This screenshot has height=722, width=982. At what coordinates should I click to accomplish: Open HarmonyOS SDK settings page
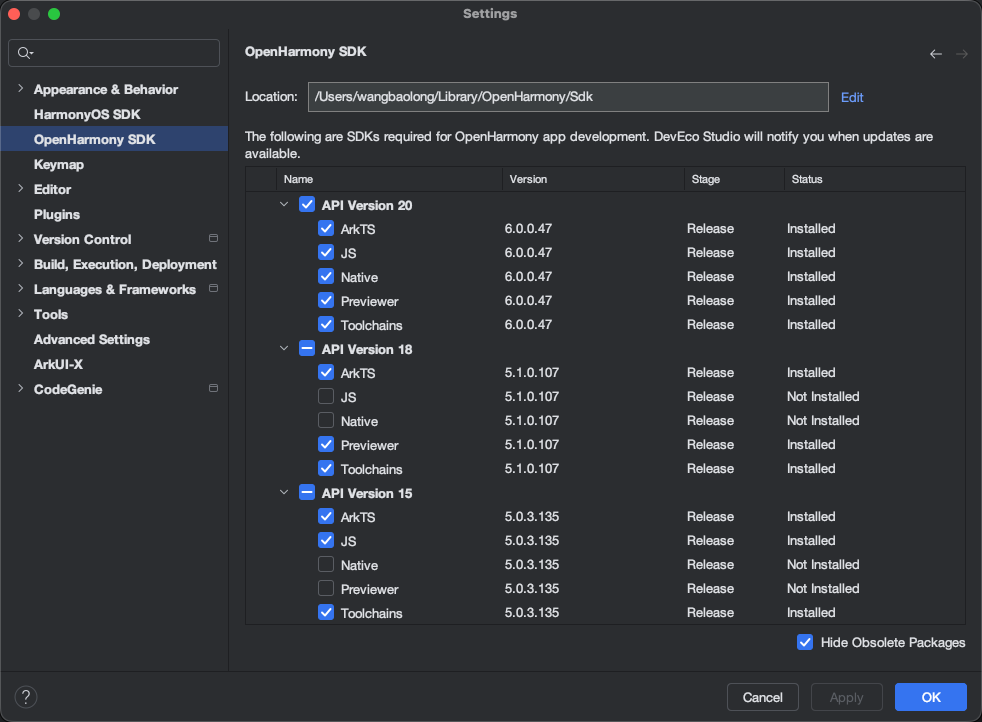click(x=87, y=115)
